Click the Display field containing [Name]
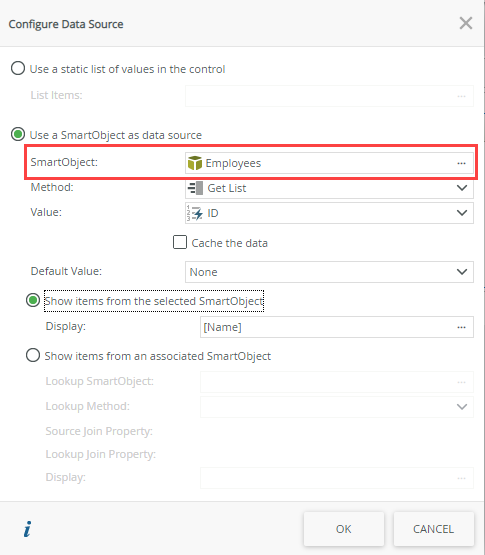 (337, 327)
